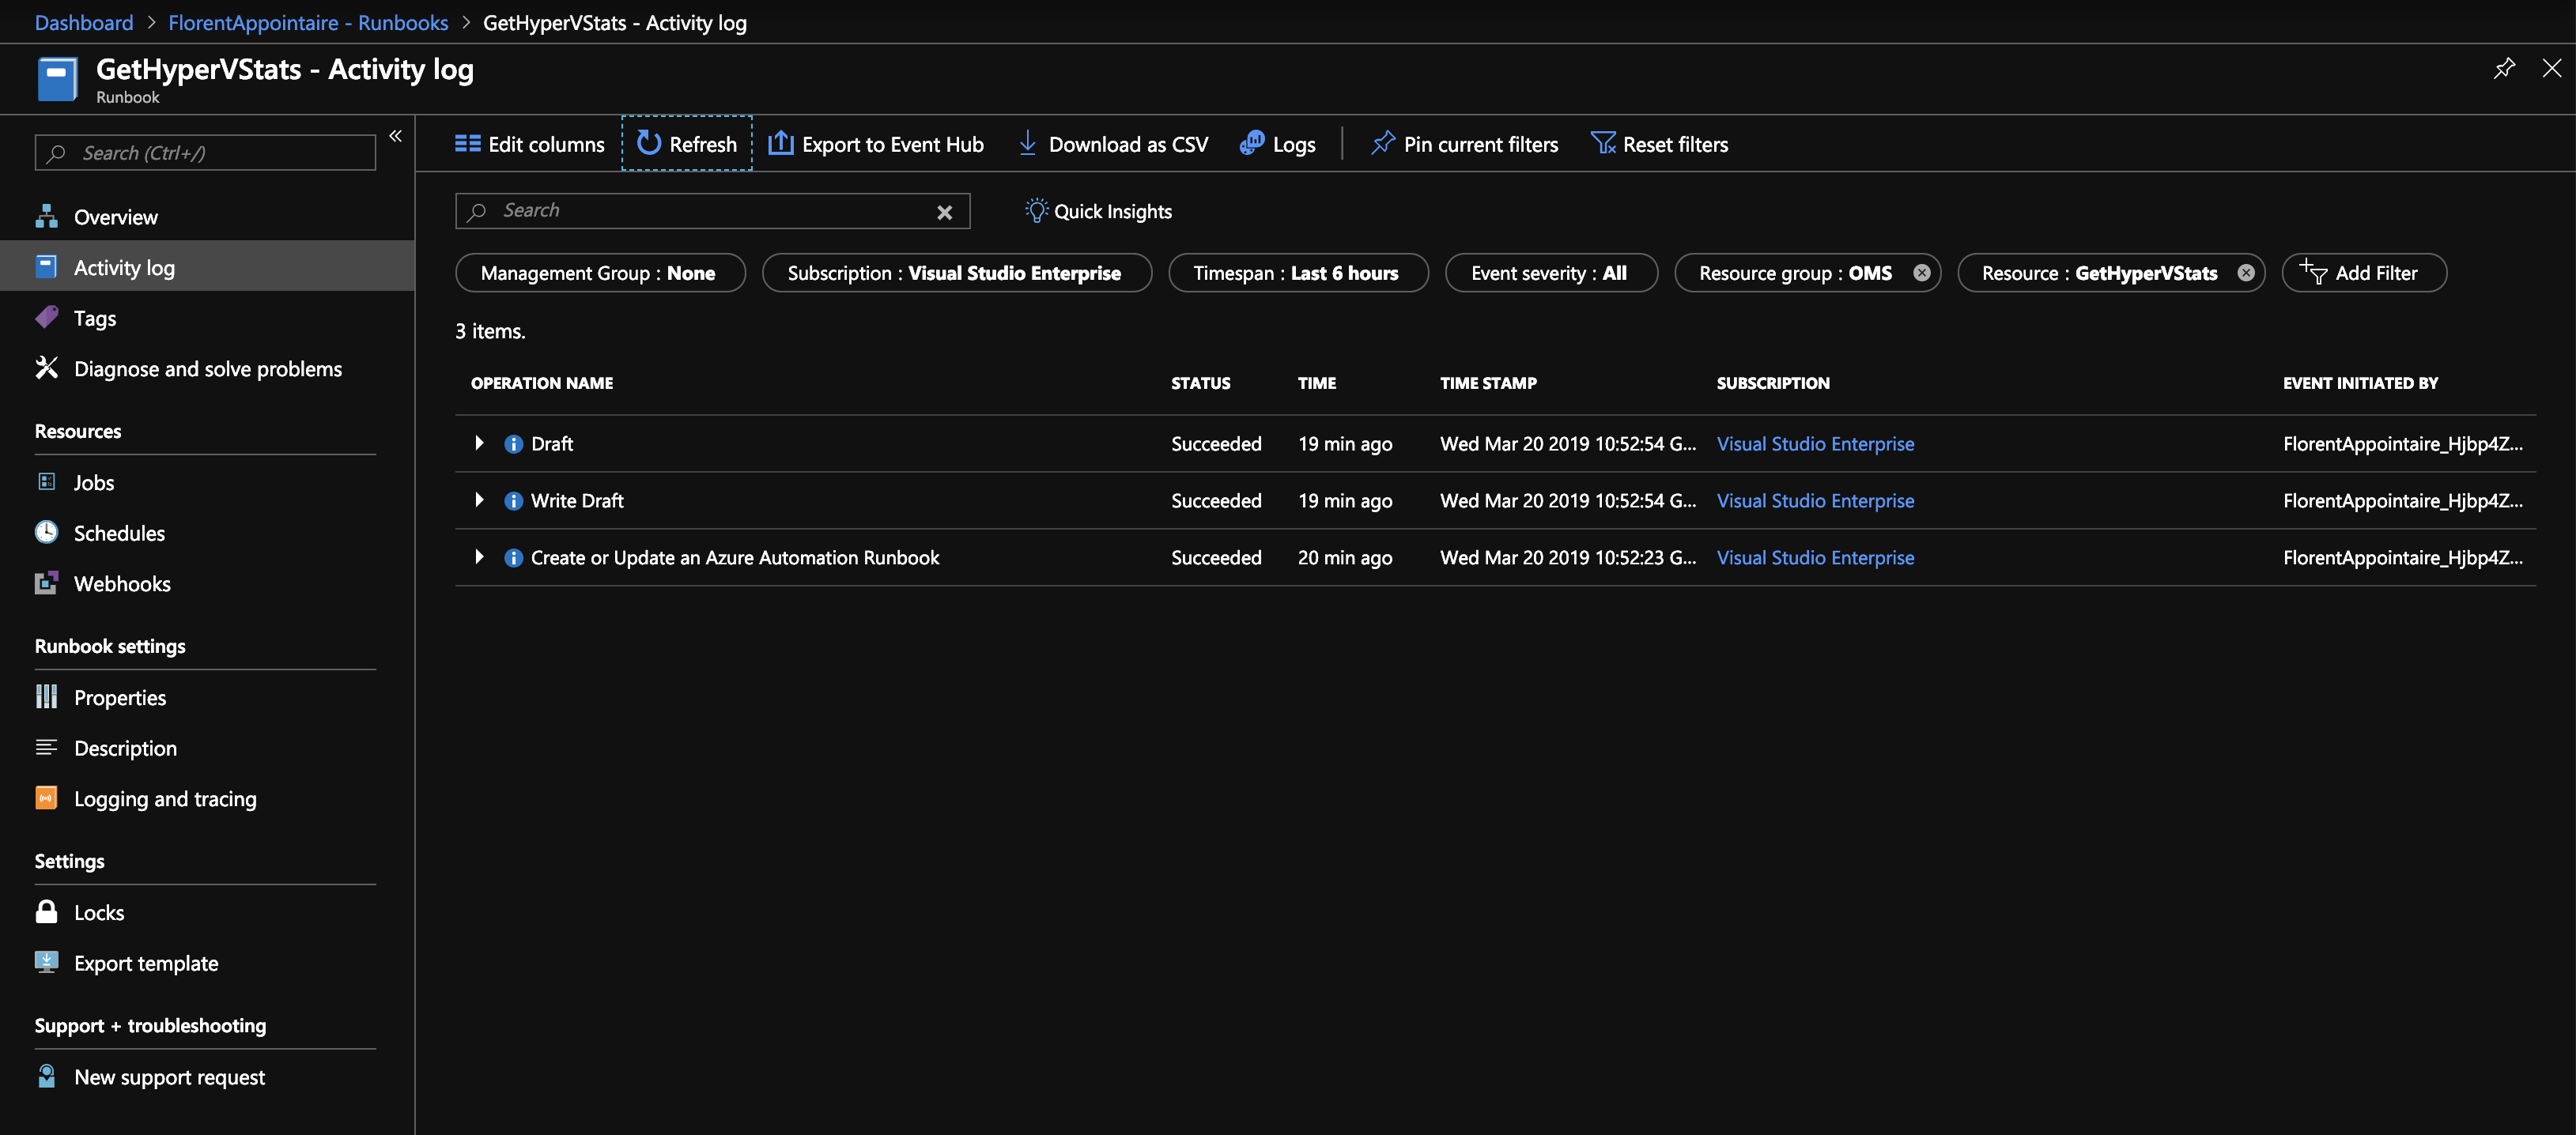2576x1135 pixels.
Task: Open the Subscription filter pill
Action: [956, 273]
